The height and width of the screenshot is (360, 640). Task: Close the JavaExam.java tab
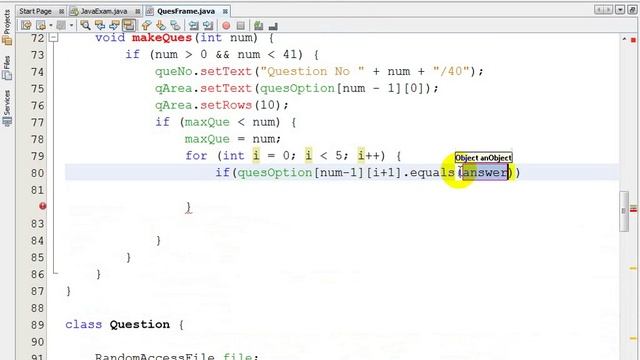coord(138,11)
